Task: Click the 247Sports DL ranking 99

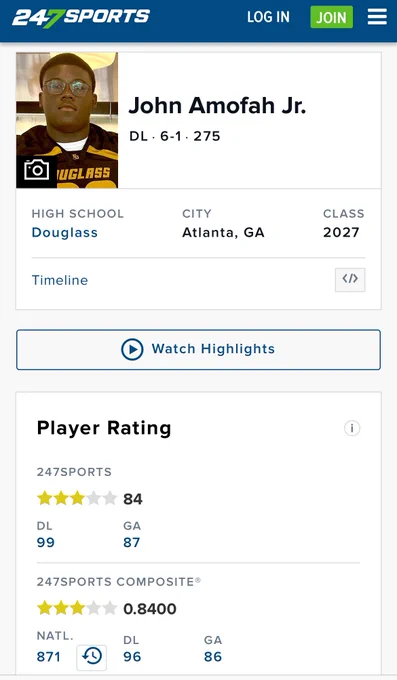Action: [46, 543]
